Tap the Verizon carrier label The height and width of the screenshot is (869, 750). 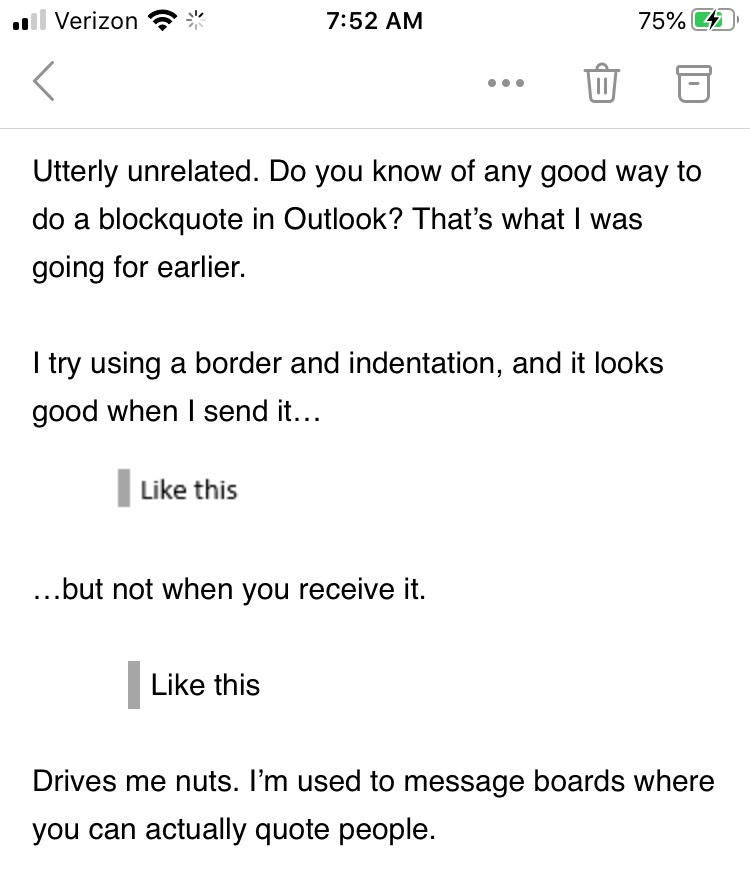(96, 21)
